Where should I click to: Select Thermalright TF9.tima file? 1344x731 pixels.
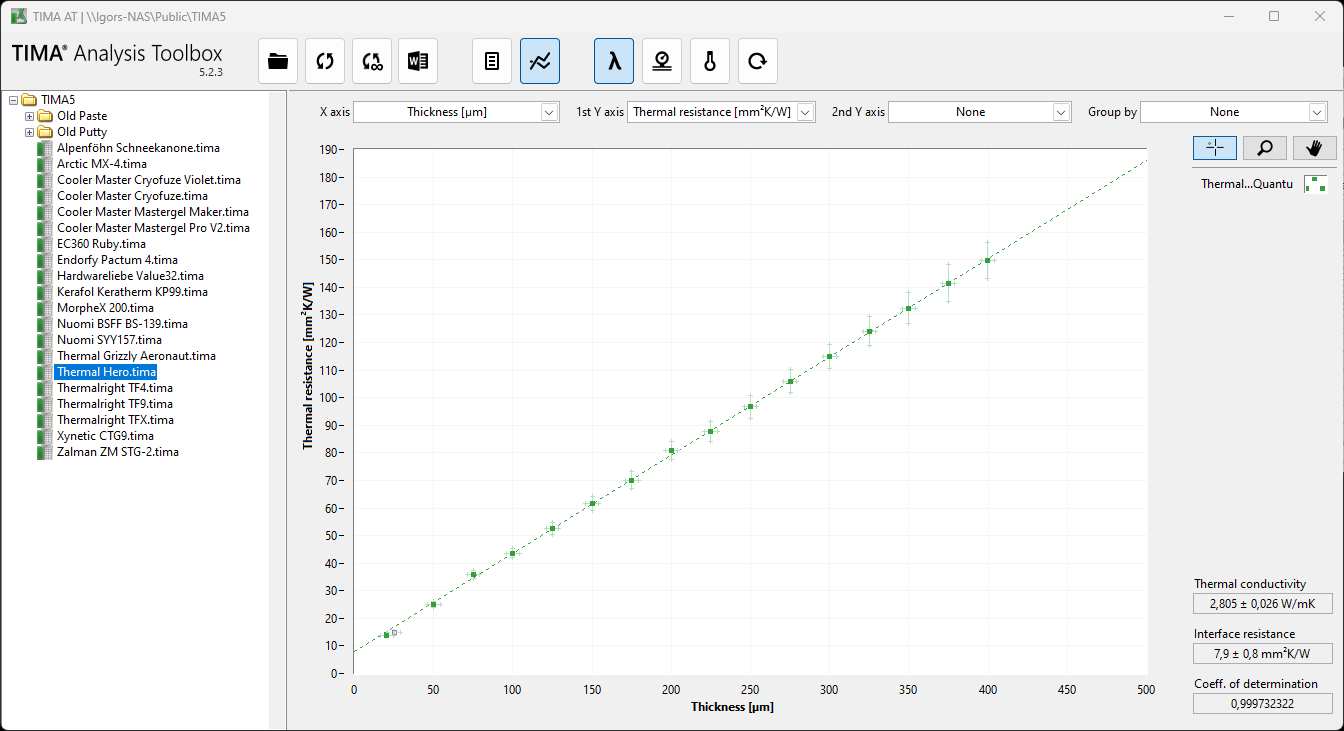115,404
